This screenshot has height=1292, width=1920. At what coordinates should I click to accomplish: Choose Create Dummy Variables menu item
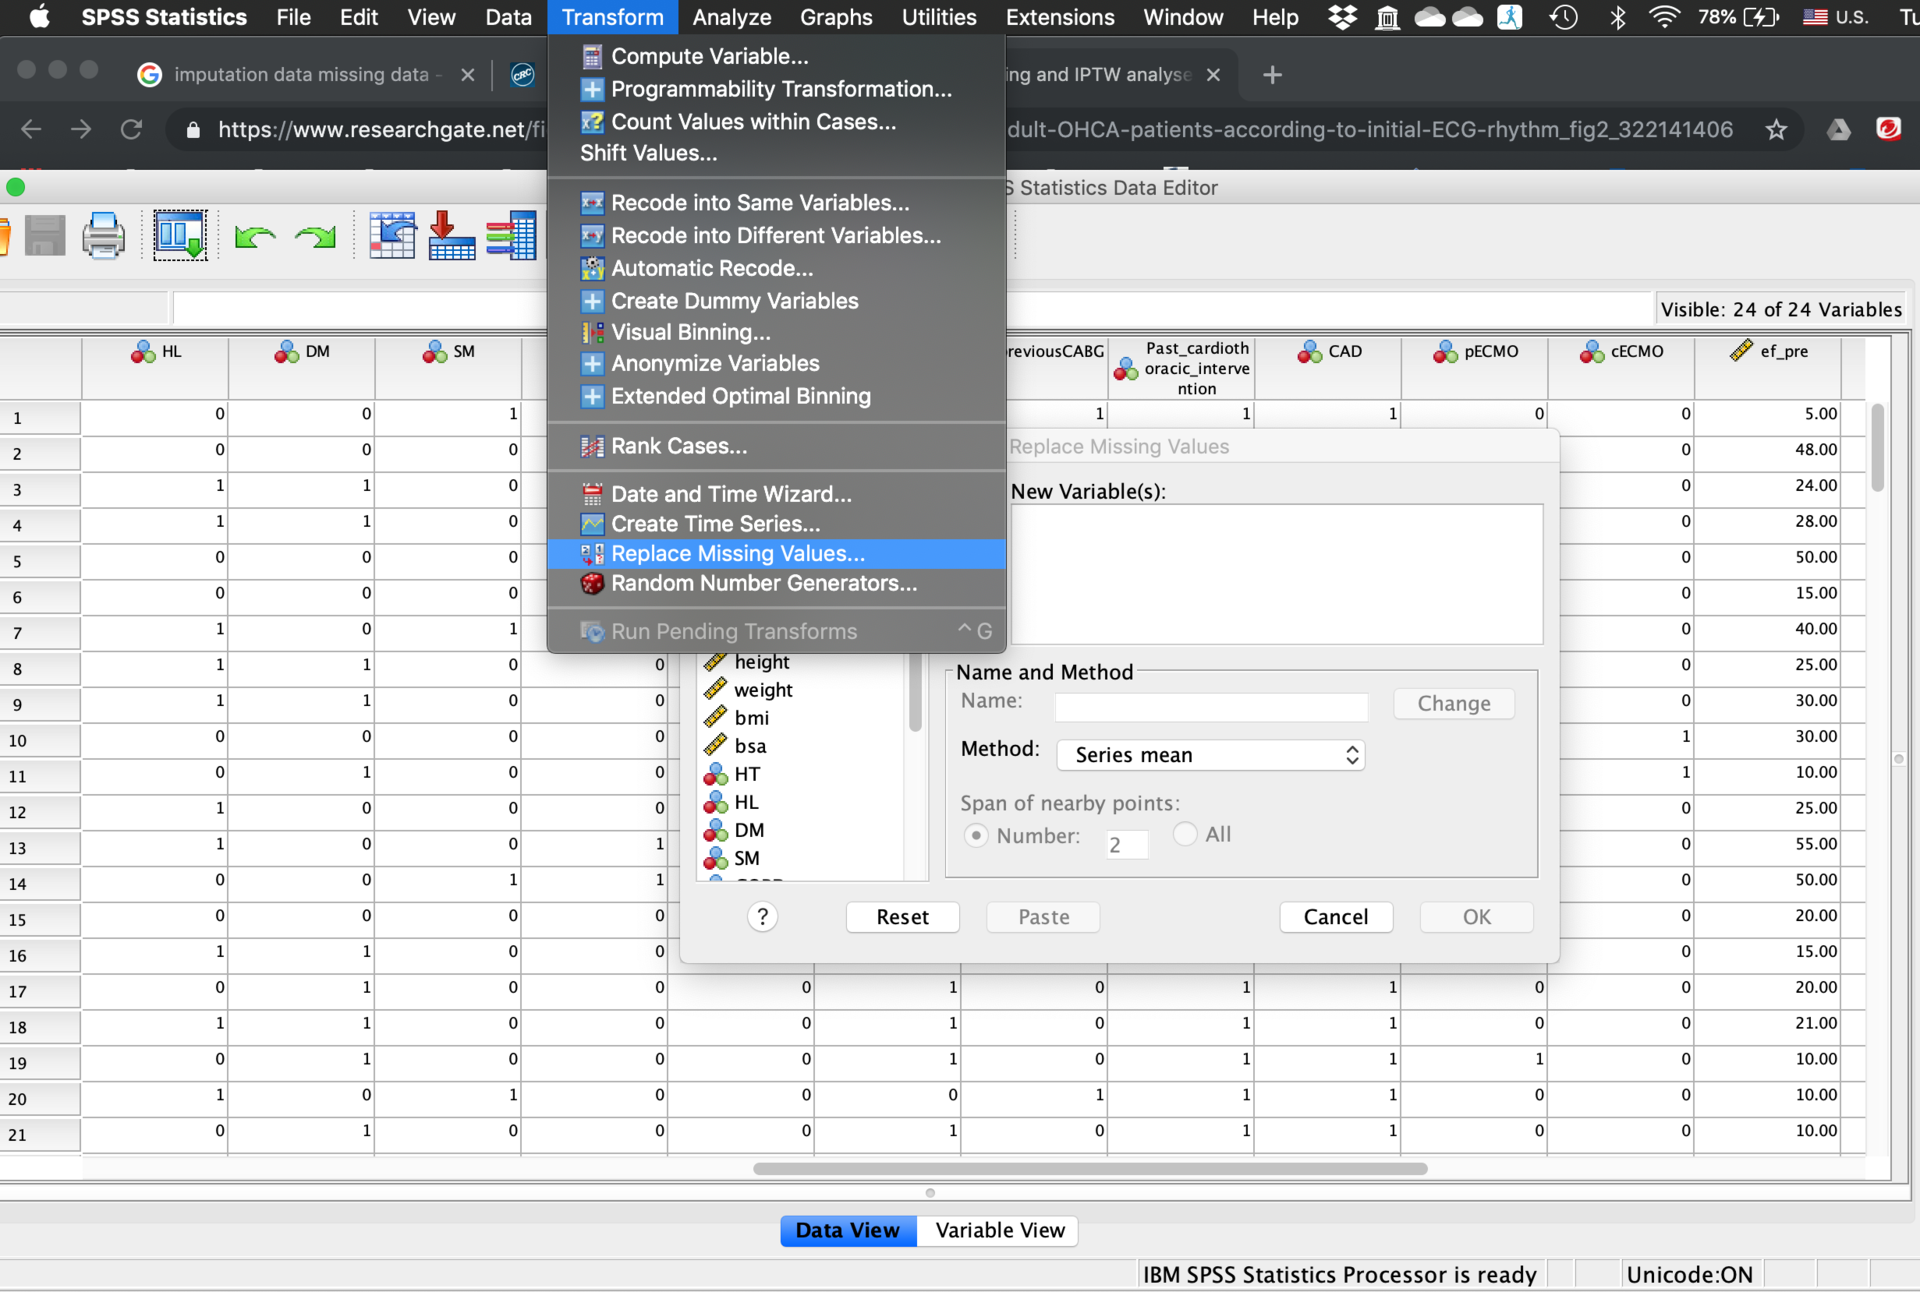pos(776,301)
